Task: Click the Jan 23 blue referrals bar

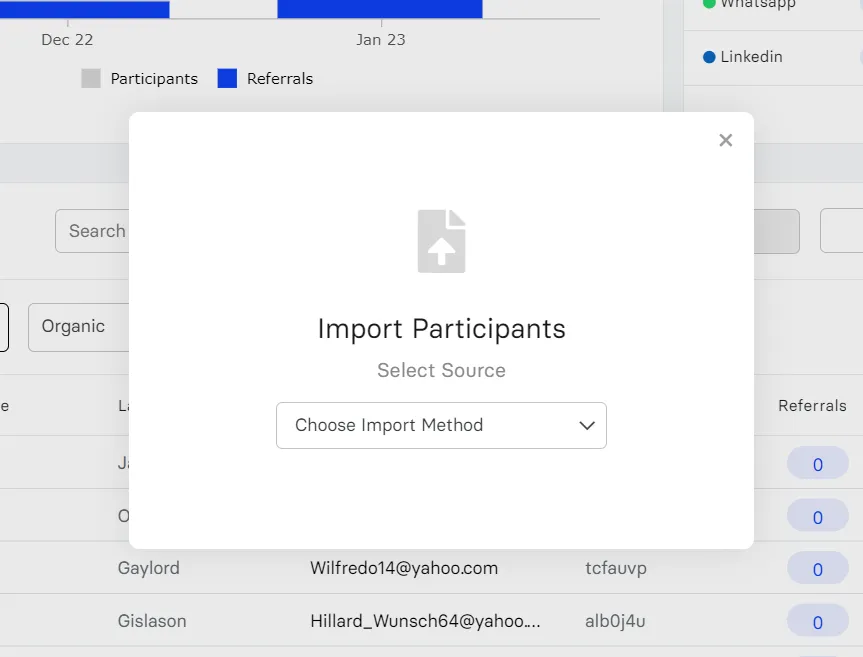Action: pyautogui.click(x=380, y=9)
